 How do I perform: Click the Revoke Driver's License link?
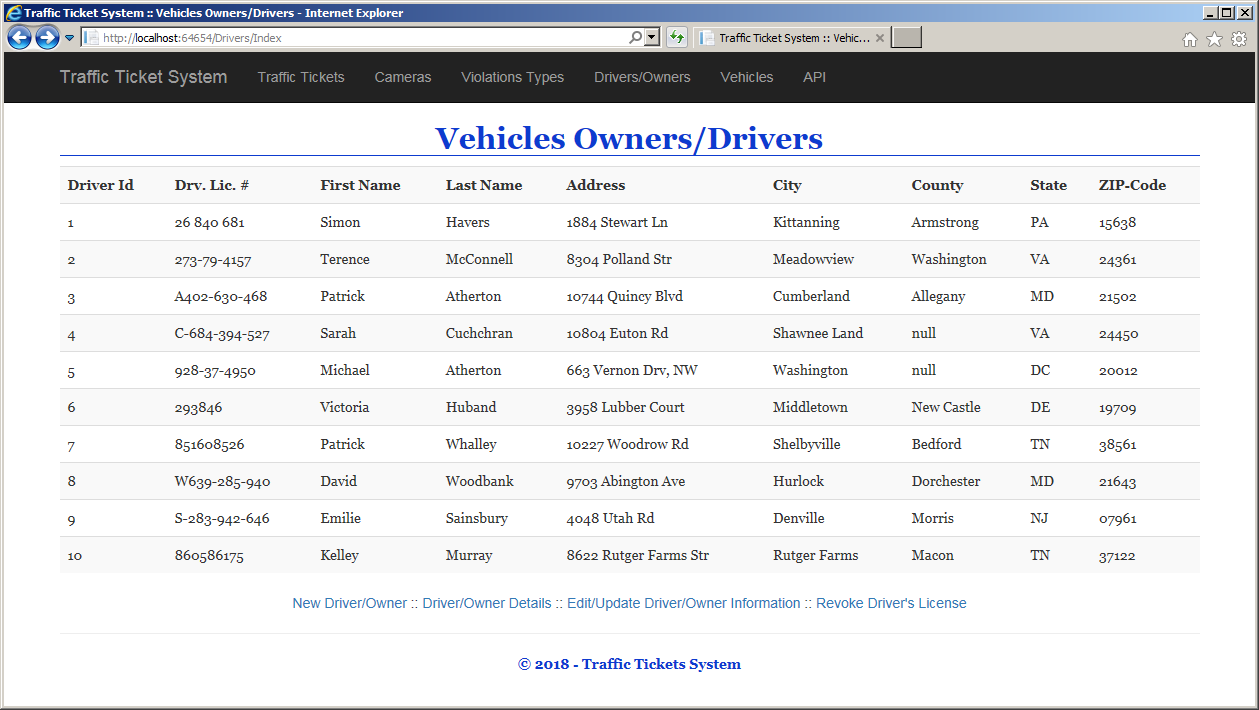click(x=891, y=603)
